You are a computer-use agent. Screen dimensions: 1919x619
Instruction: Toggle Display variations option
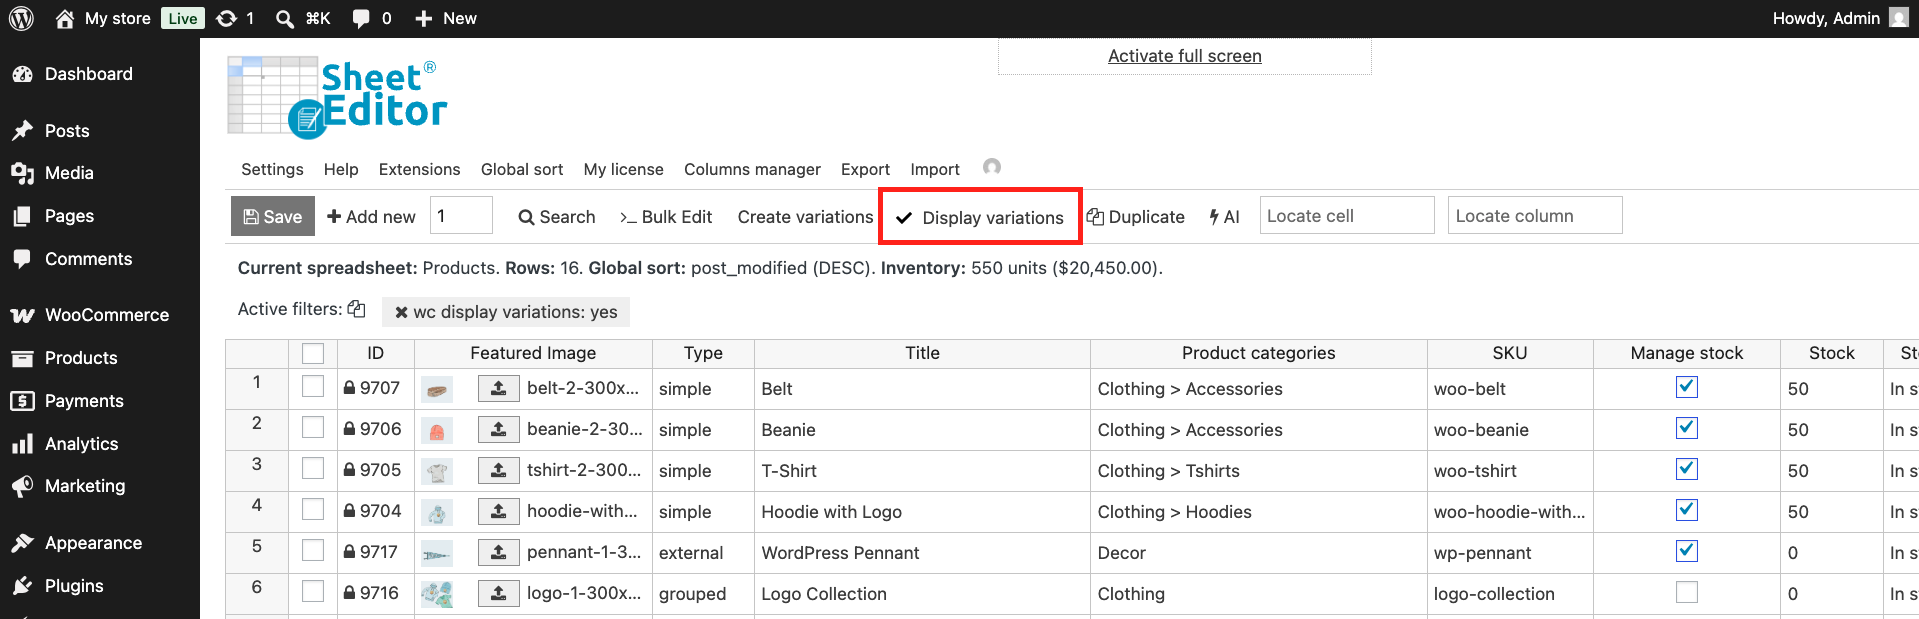pyautogui.click(x=980, y=217)
